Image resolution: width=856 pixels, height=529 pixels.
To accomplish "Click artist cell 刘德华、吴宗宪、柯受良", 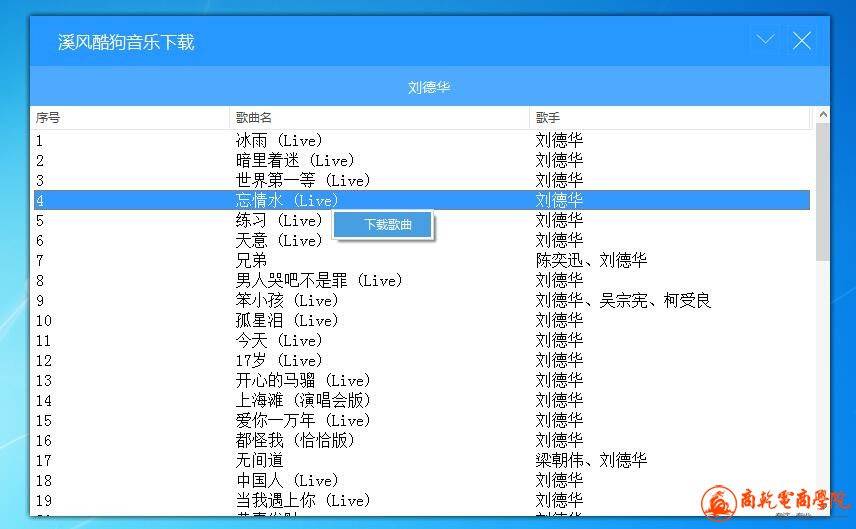I will [x=623, y=301].
